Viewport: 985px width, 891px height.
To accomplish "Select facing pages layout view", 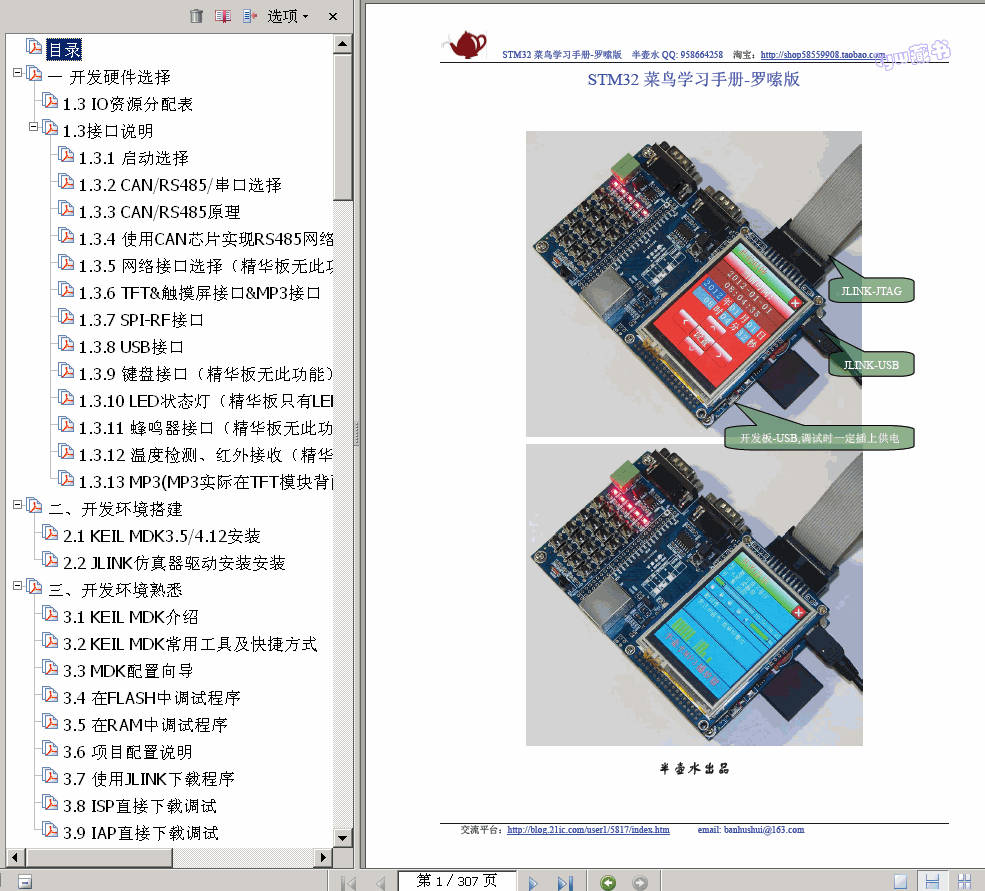I will pyautogui.click(x=964, y=882).
